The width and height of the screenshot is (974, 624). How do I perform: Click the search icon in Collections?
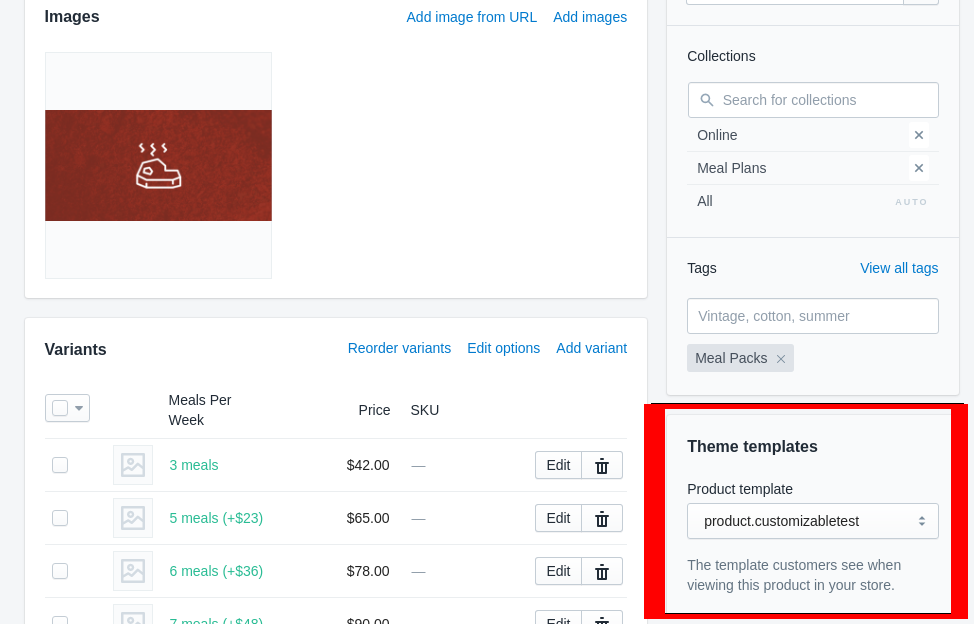[x=705, y=100]
